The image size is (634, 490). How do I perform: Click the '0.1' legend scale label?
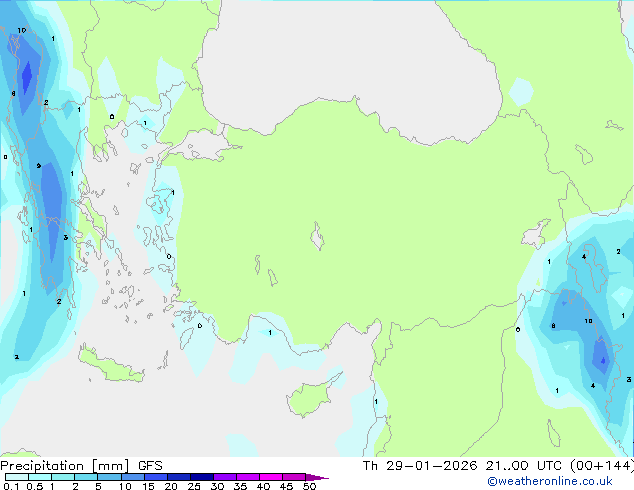click(11, 486)
